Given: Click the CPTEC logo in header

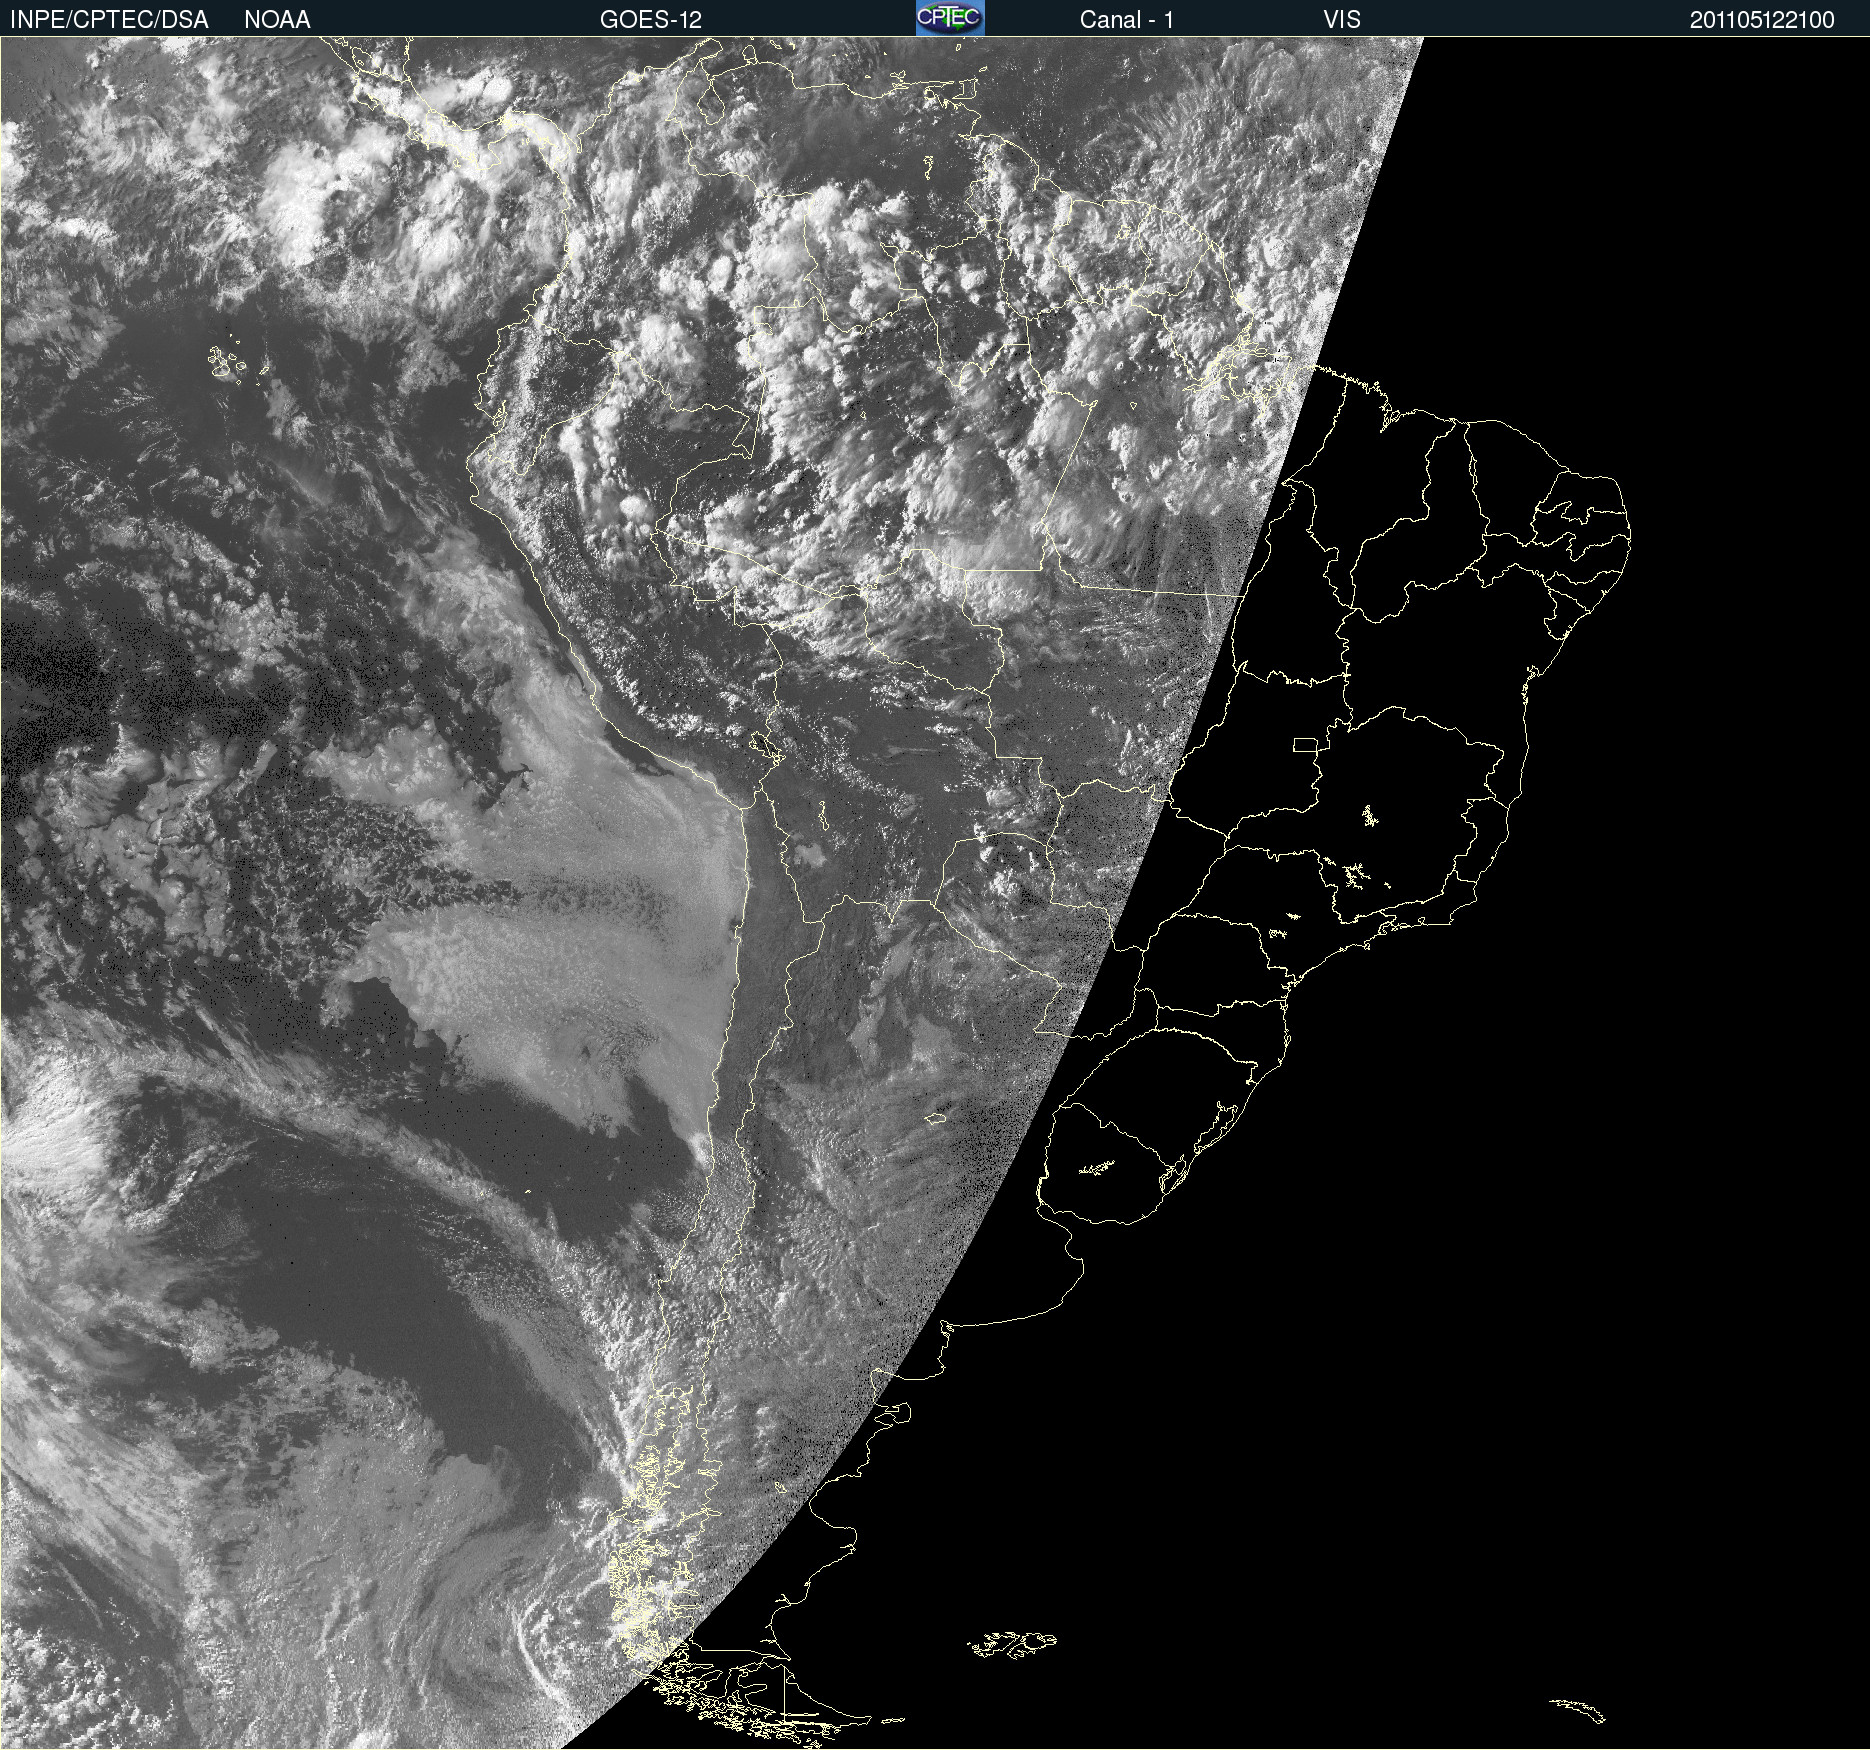Looking at the screenshot, I should [950, 18].
